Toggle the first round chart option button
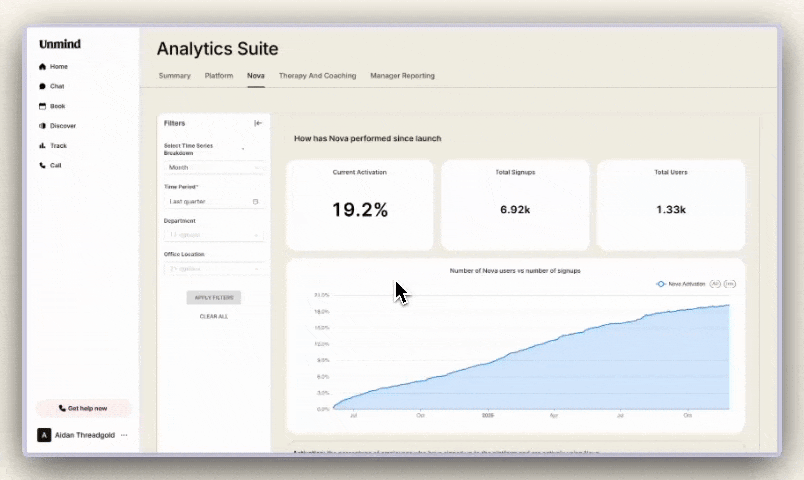The height and width of the screenshot is (480, 804). pyautogui.click(x=715, y=284)
